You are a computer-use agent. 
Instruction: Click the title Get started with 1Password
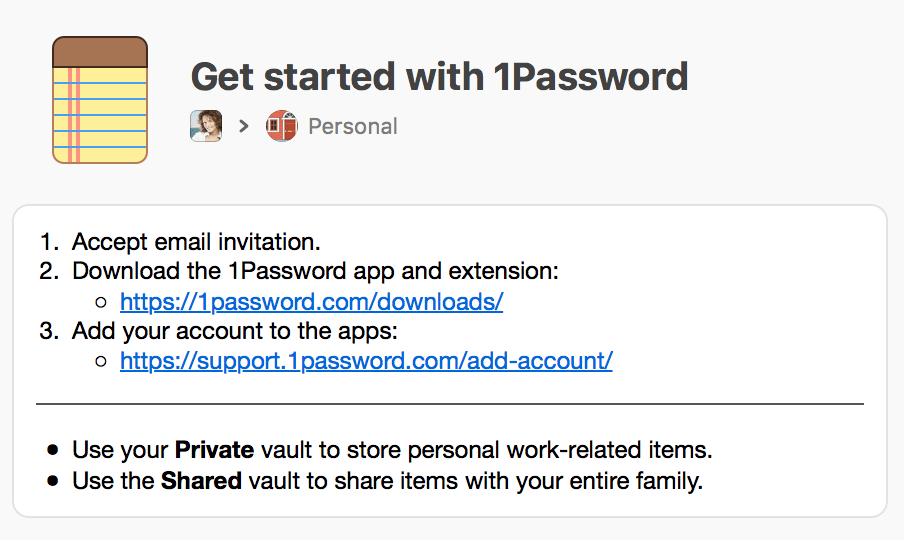pyautogui.click(x=439, y=77)
